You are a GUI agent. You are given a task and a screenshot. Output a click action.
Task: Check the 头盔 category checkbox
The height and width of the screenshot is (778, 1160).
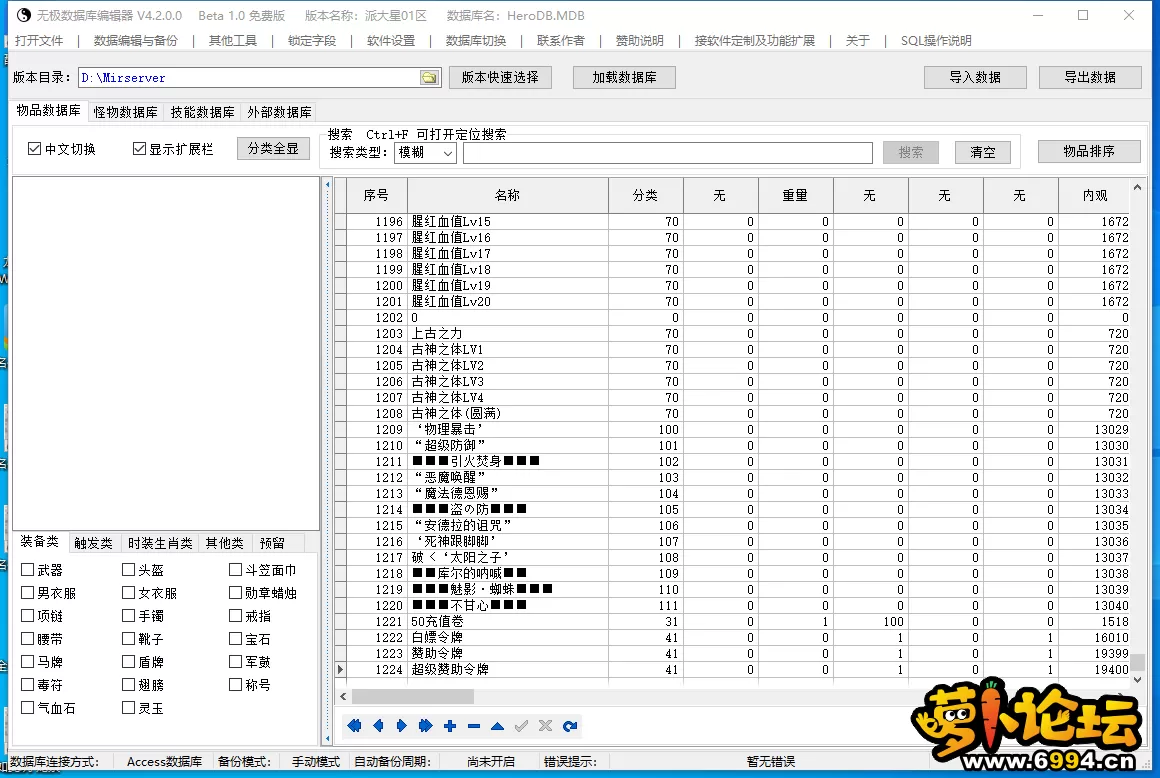point(129,569)
